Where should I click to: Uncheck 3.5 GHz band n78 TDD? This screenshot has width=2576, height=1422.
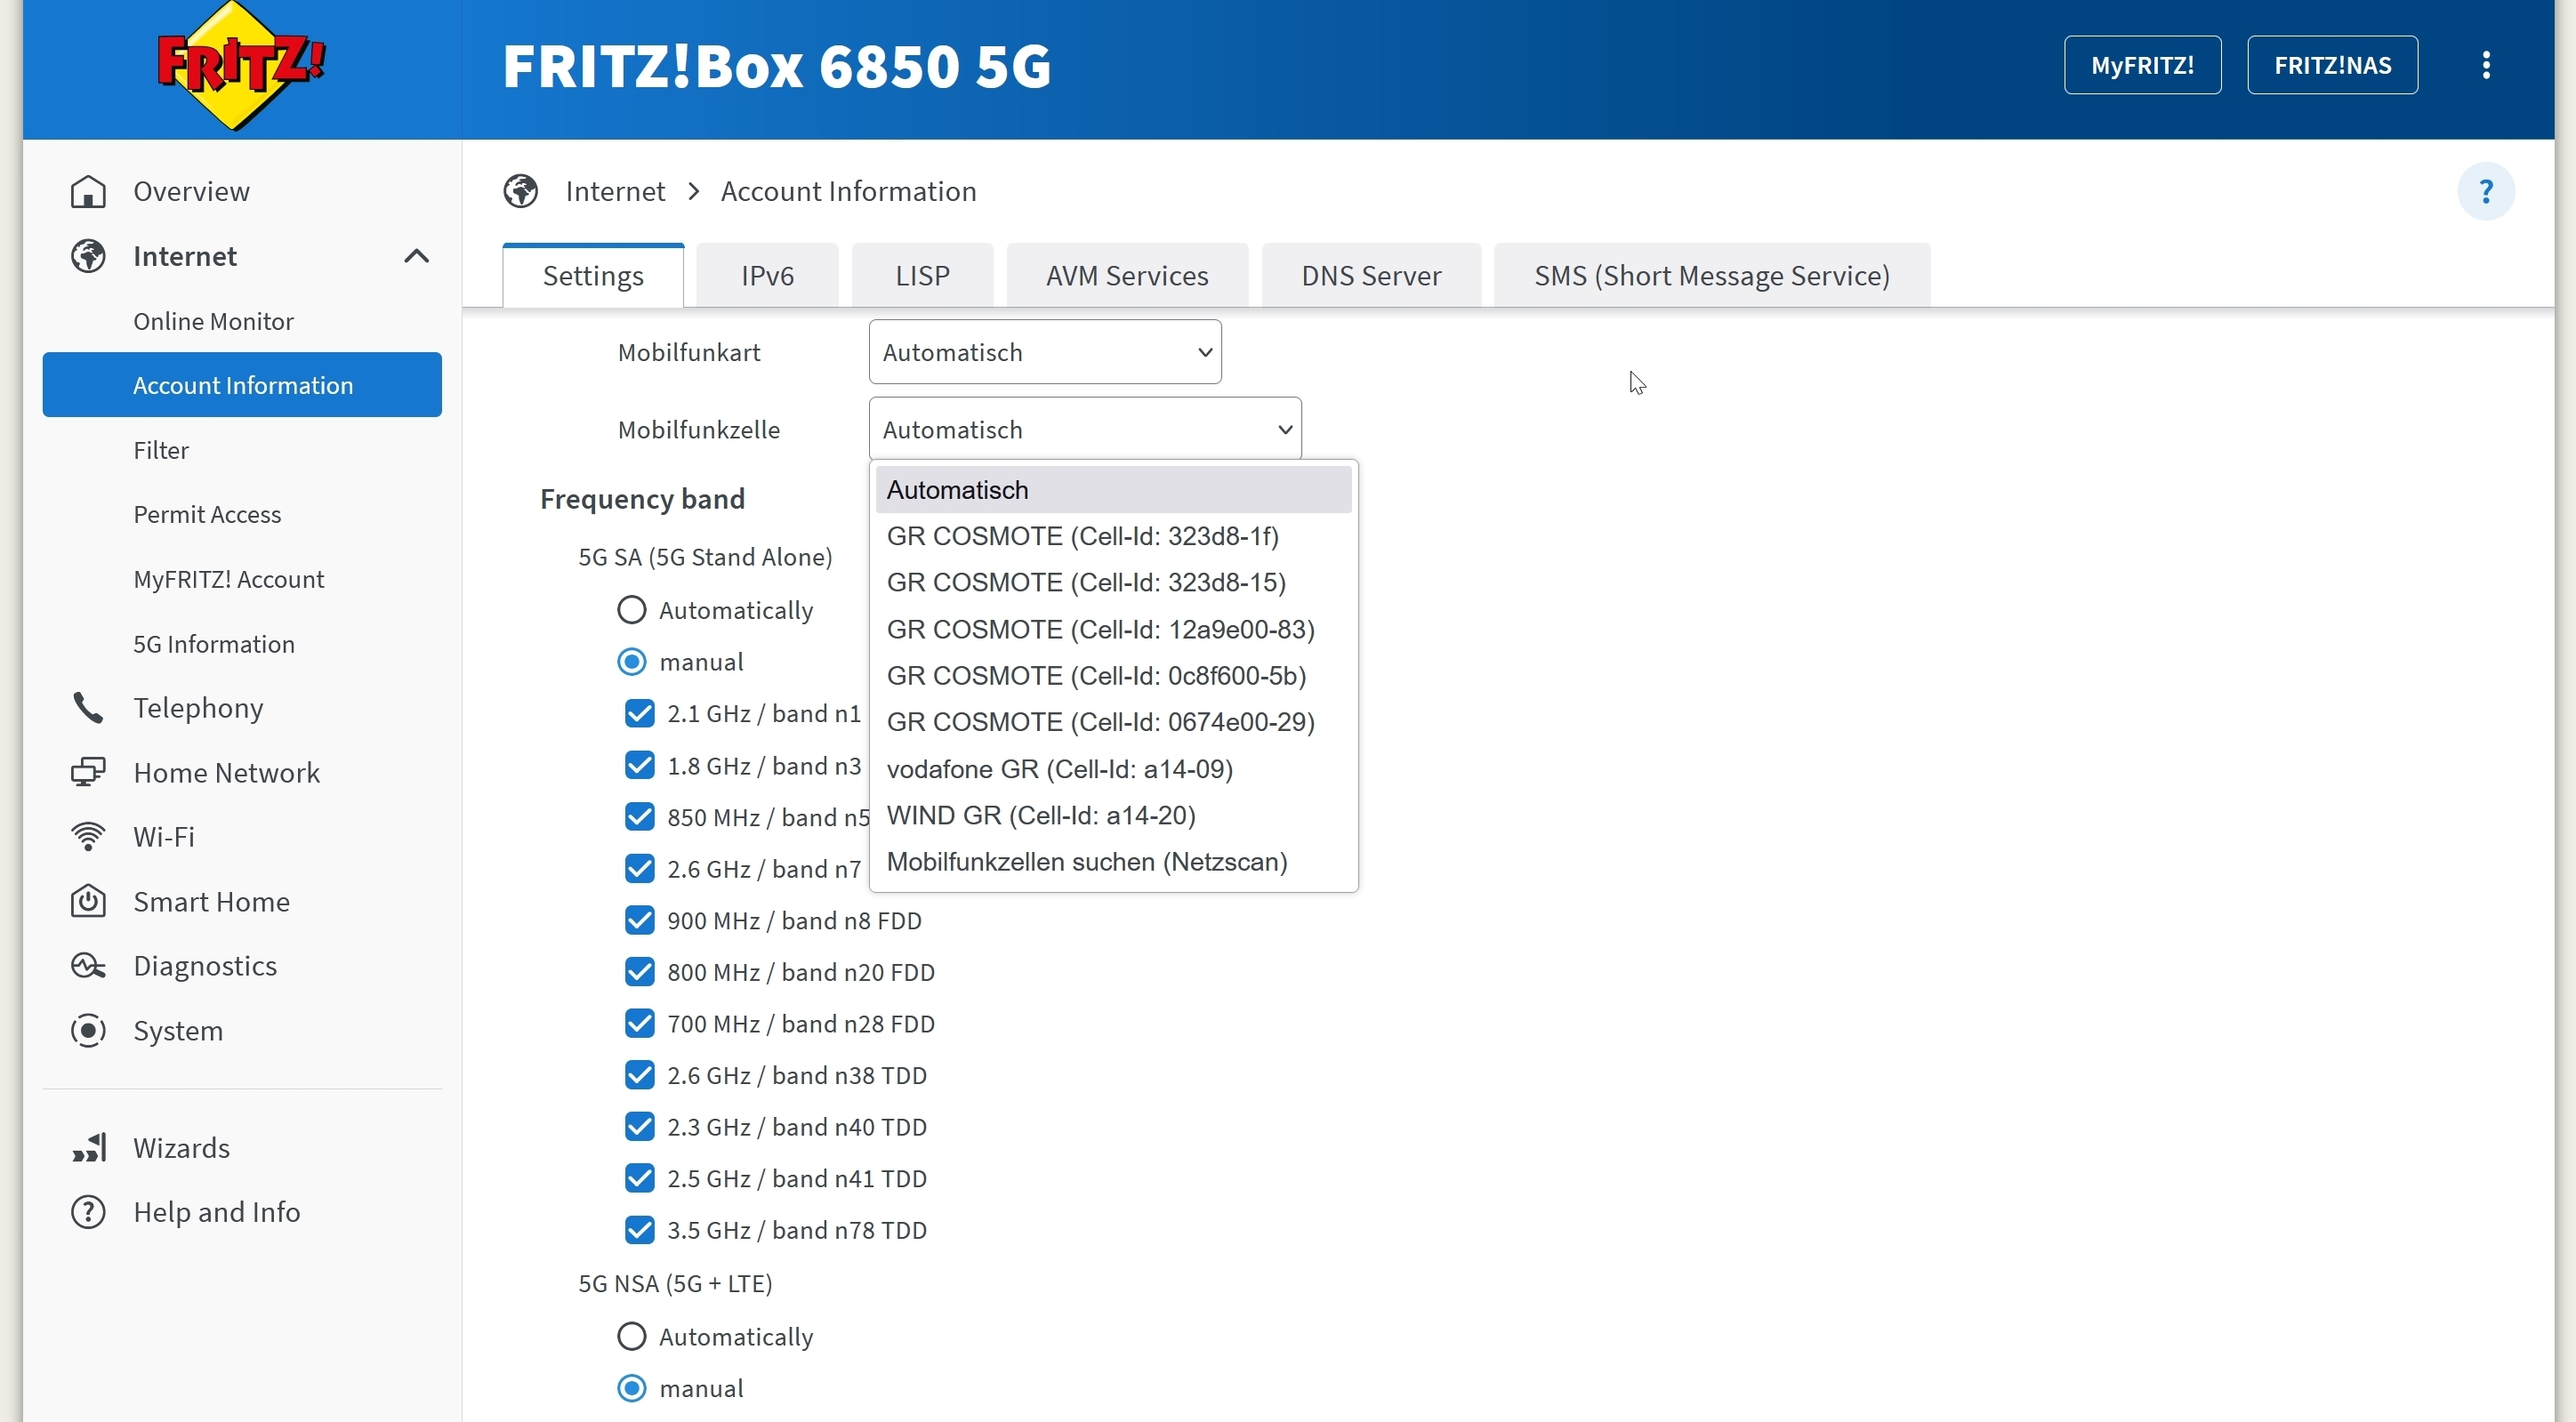[639, 1230]
